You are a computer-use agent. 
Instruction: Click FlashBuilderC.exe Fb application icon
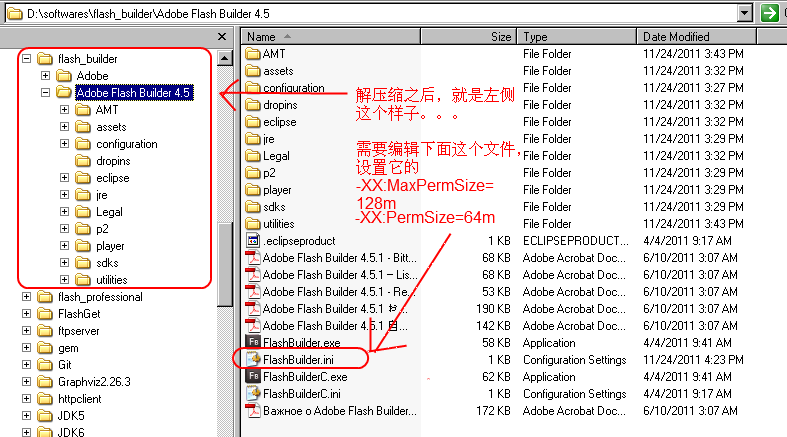point(253,376)
